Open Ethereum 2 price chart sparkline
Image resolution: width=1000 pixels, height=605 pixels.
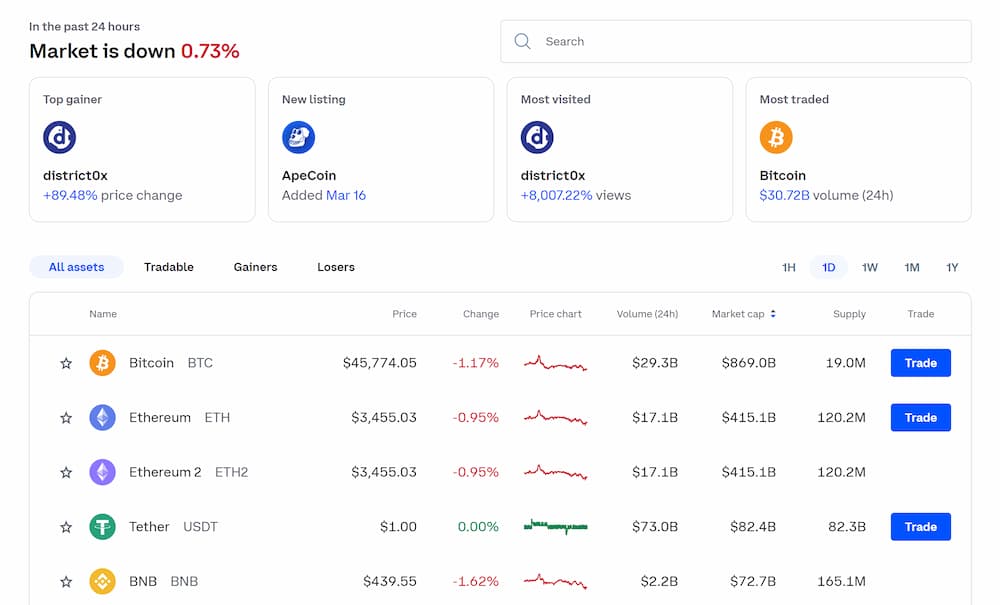point(555,472)
